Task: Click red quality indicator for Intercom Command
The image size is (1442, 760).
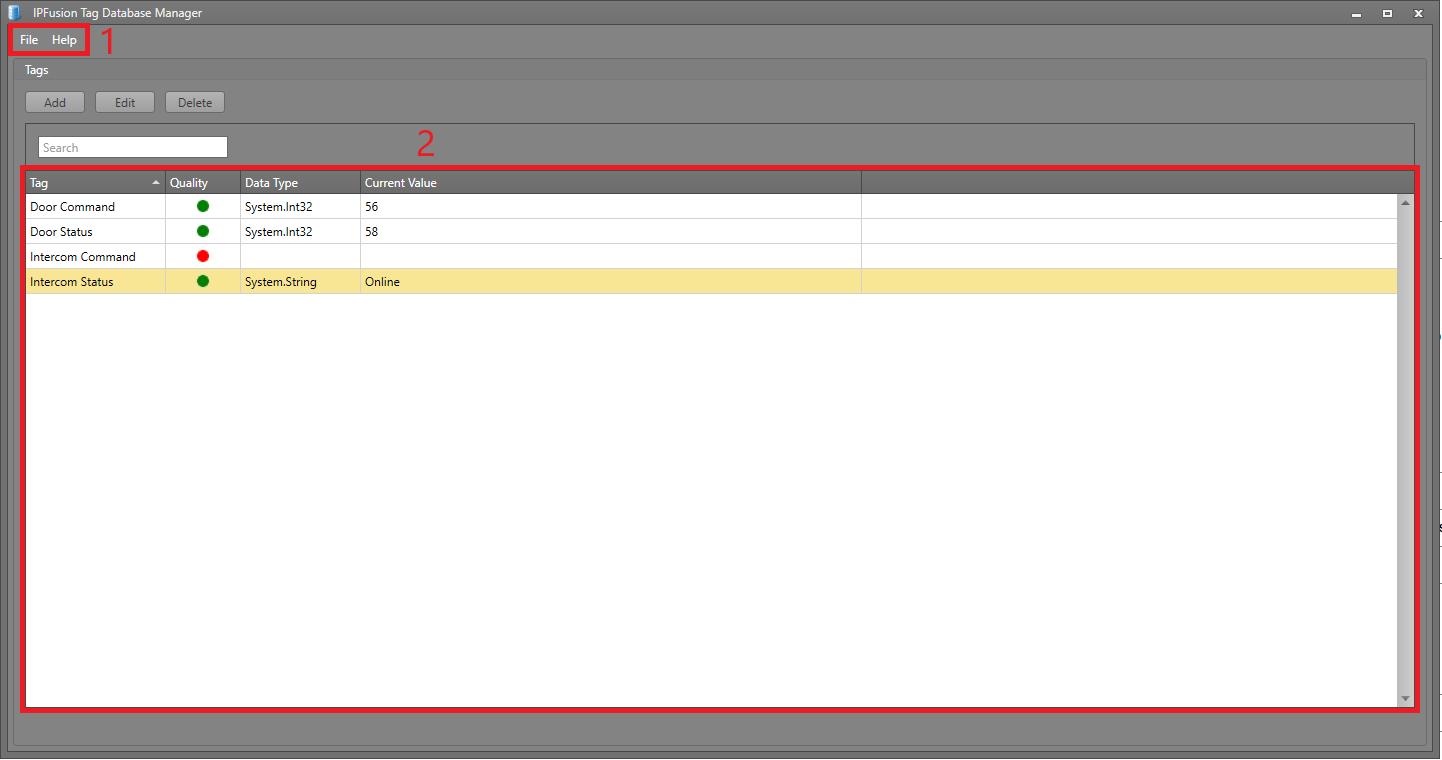Action: (203, 256)
